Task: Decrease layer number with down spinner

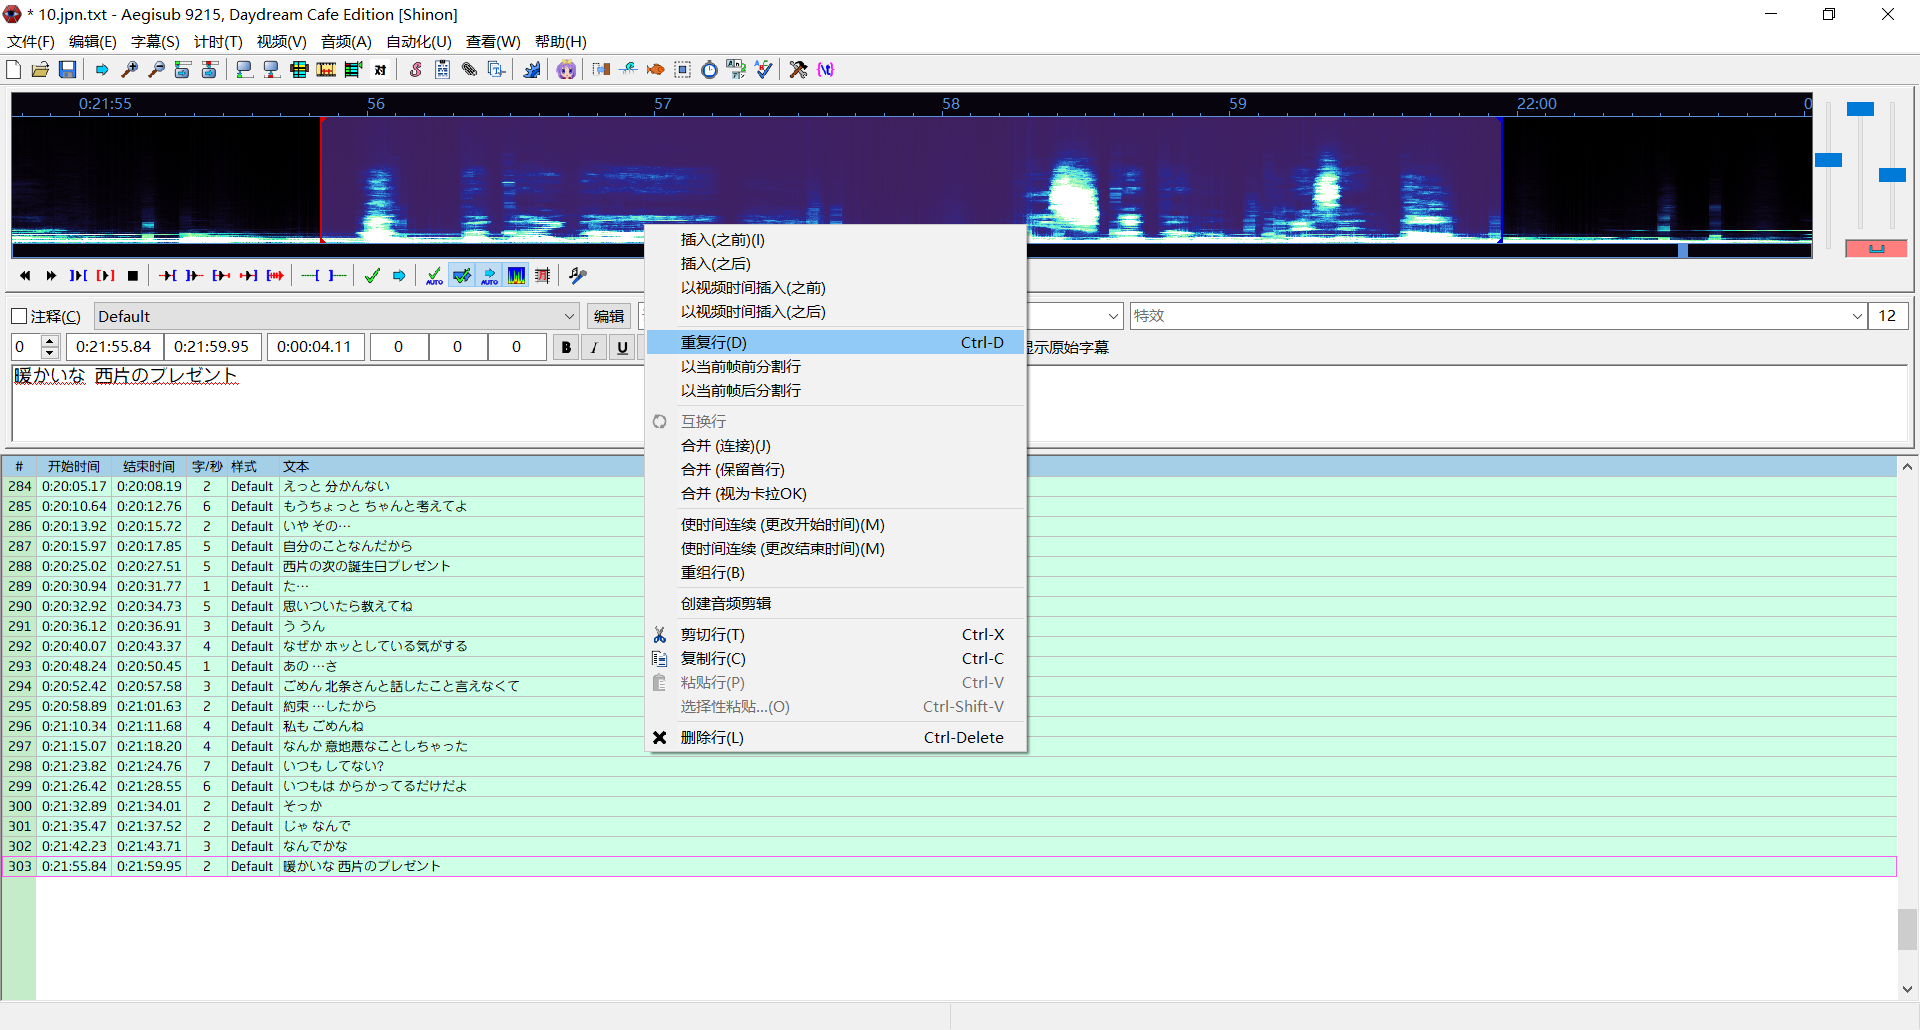Action: click(x=50, y=353)
